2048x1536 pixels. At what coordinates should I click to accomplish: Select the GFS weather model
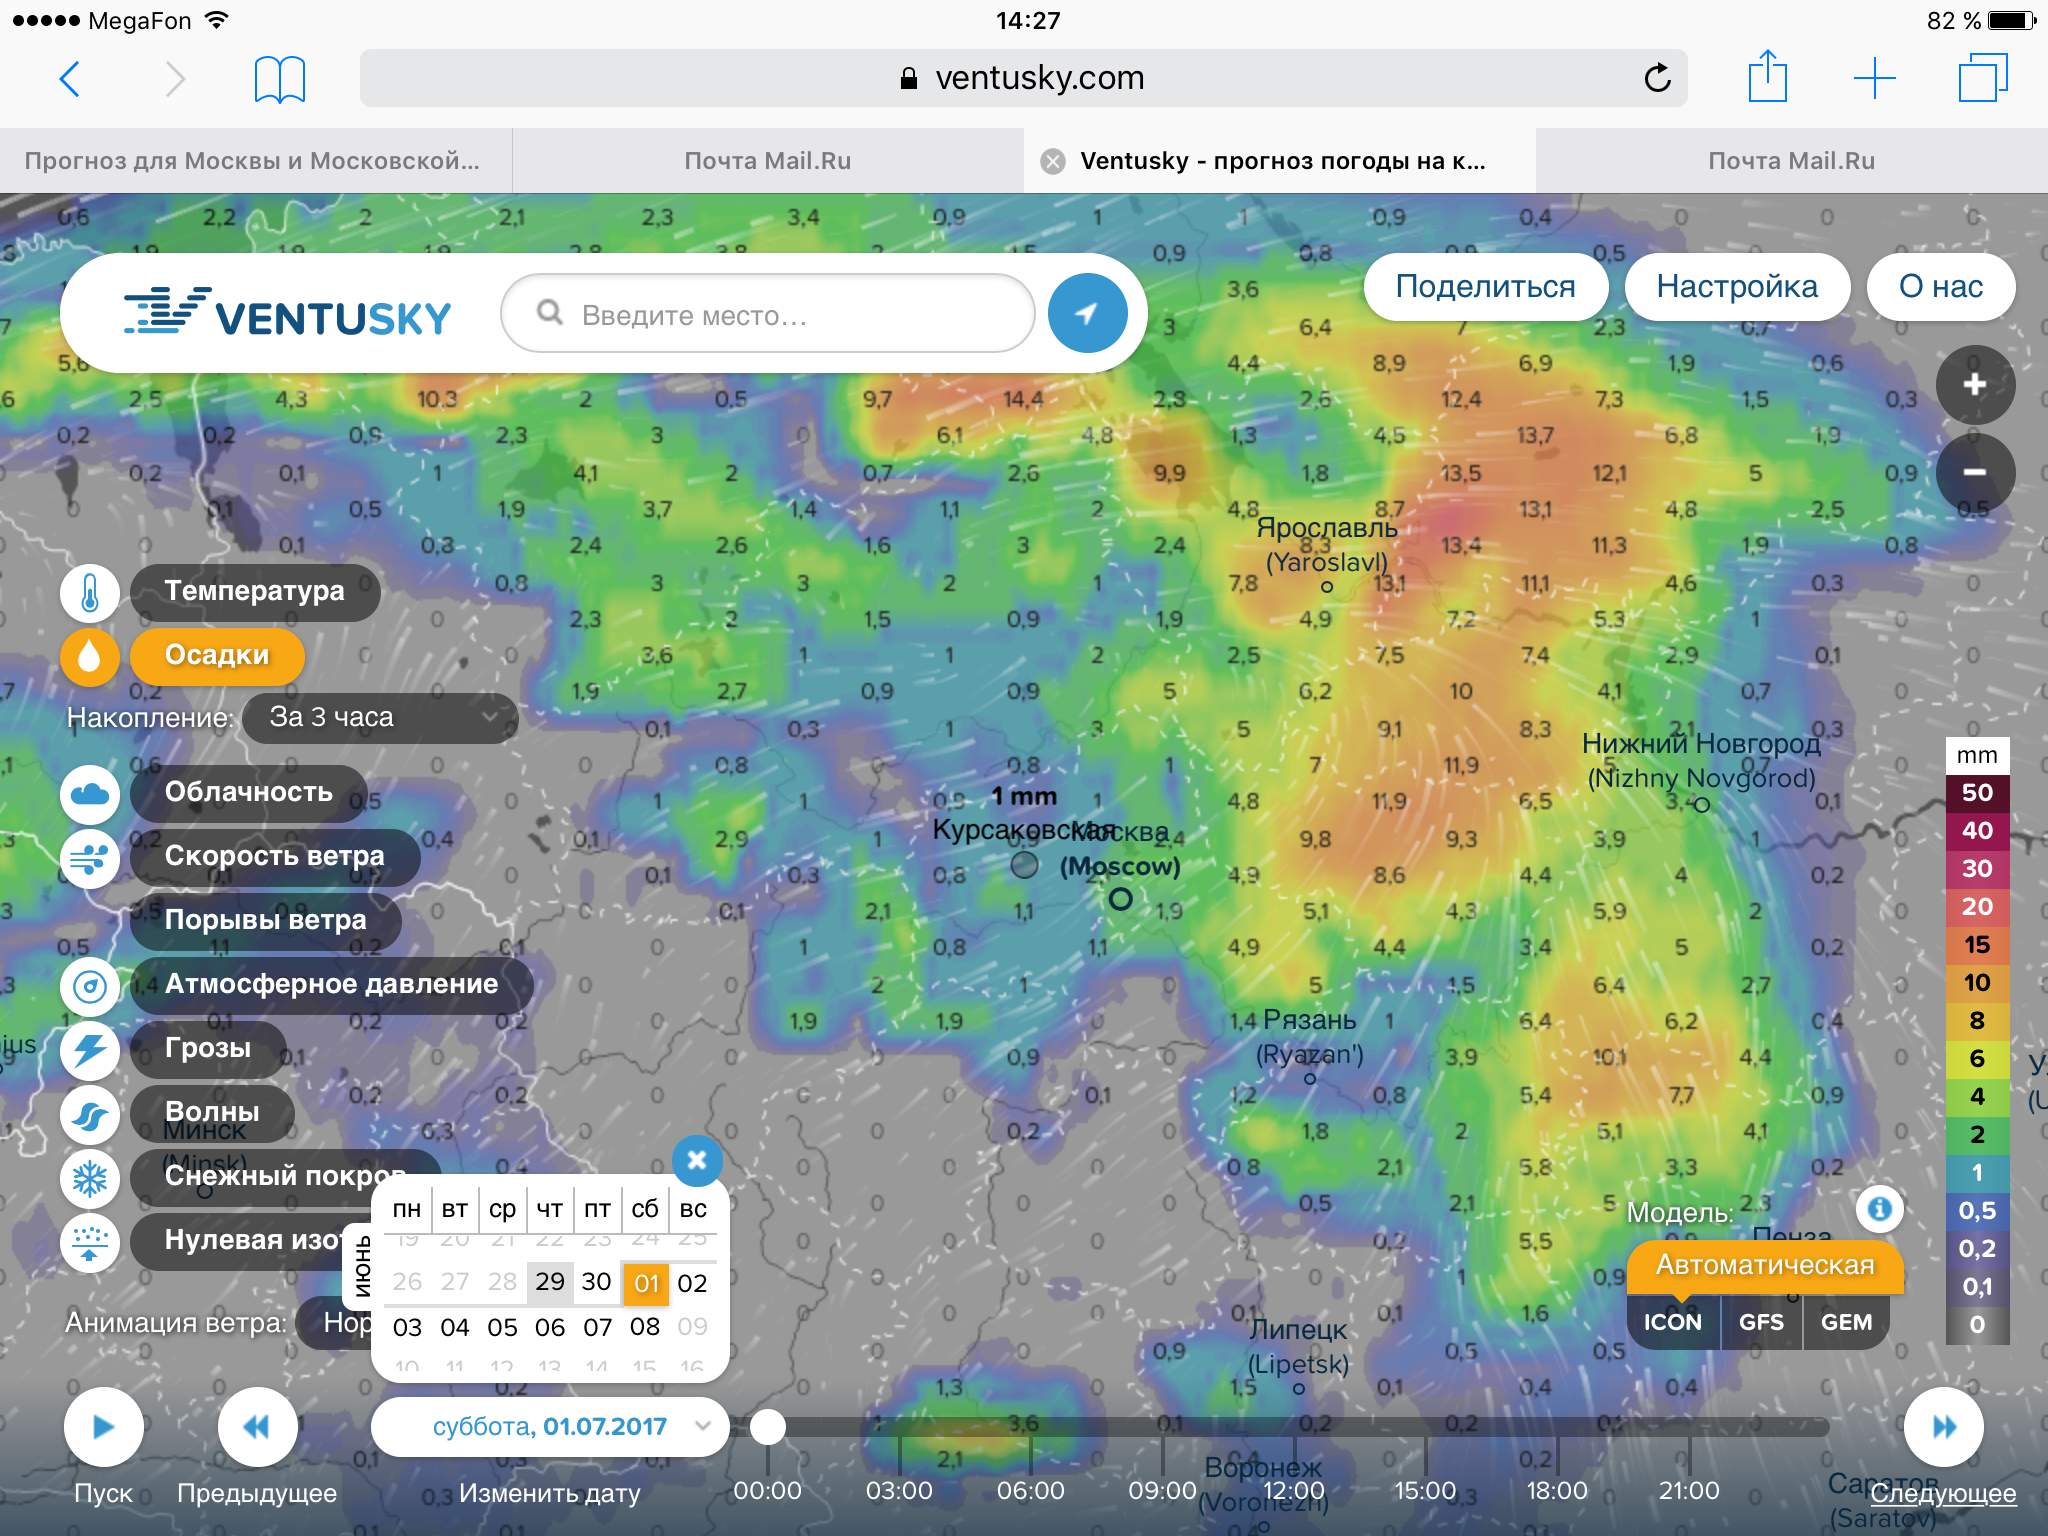coord(1761,1322)
